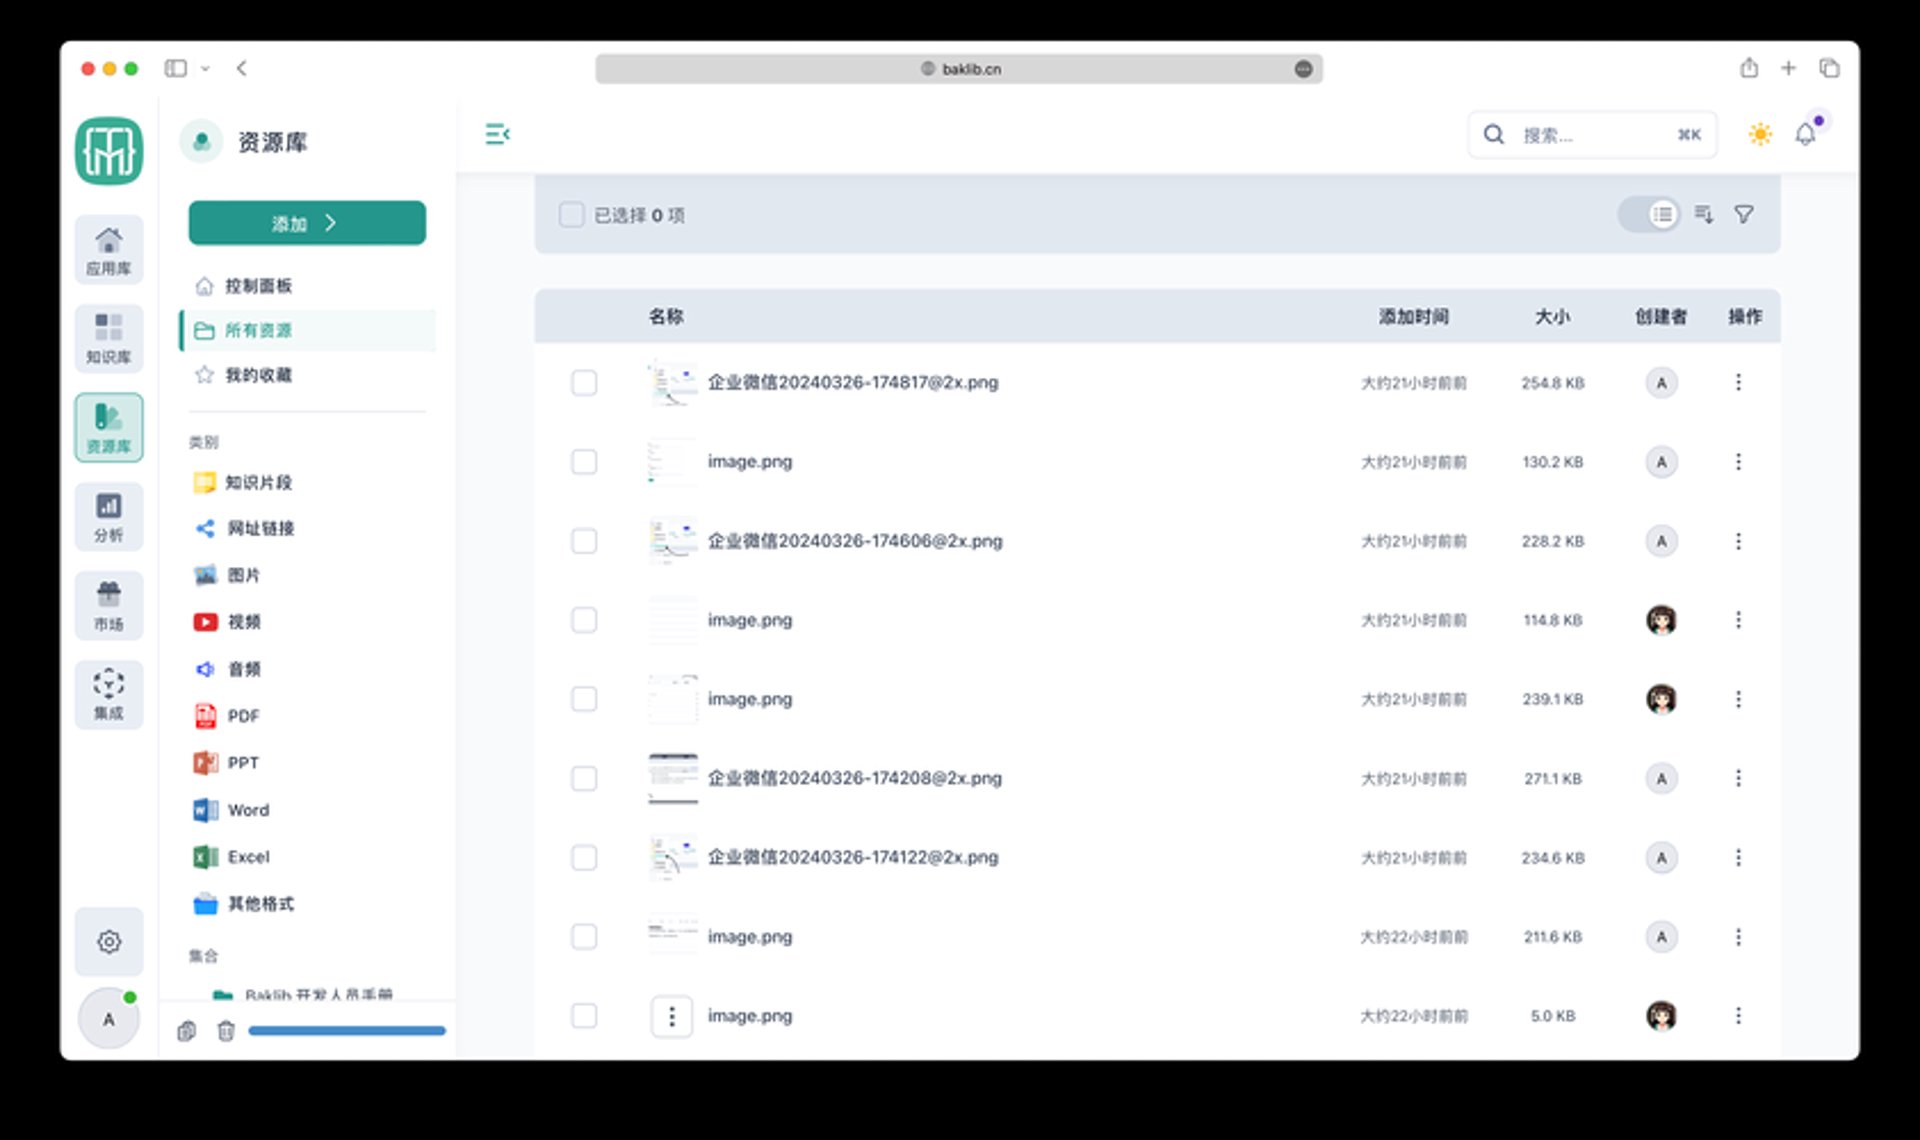
Task: Click the user avatar A at bottom left
Action: [x=109, y=1019]
